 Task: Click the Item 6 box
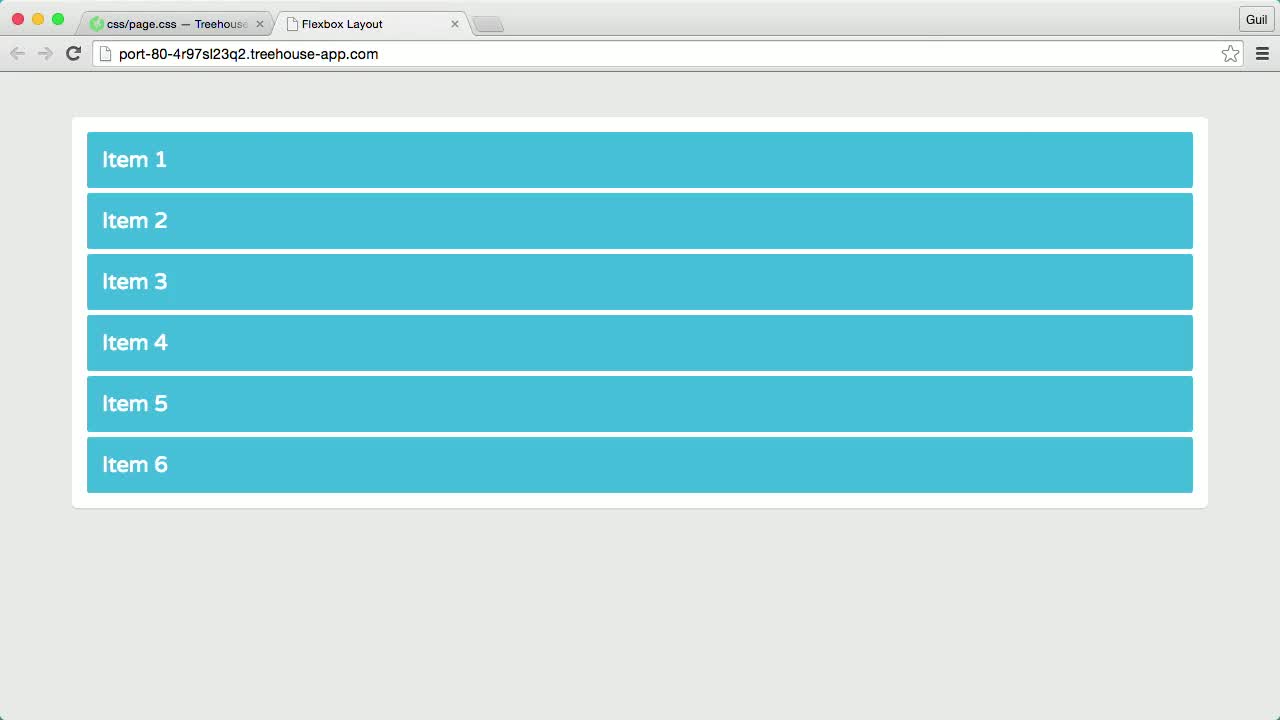pyautogui.click(x=640, y=465)
